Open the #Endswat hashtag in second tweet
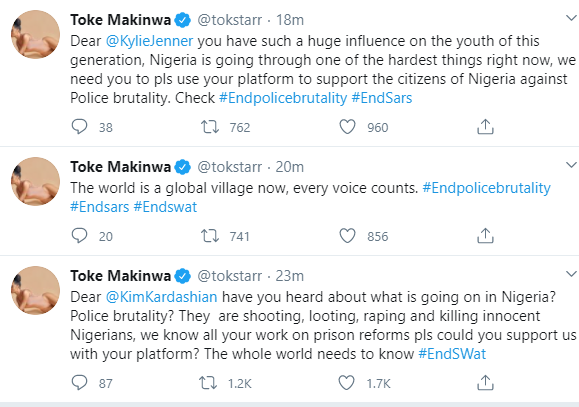 [x=165, y=207]
